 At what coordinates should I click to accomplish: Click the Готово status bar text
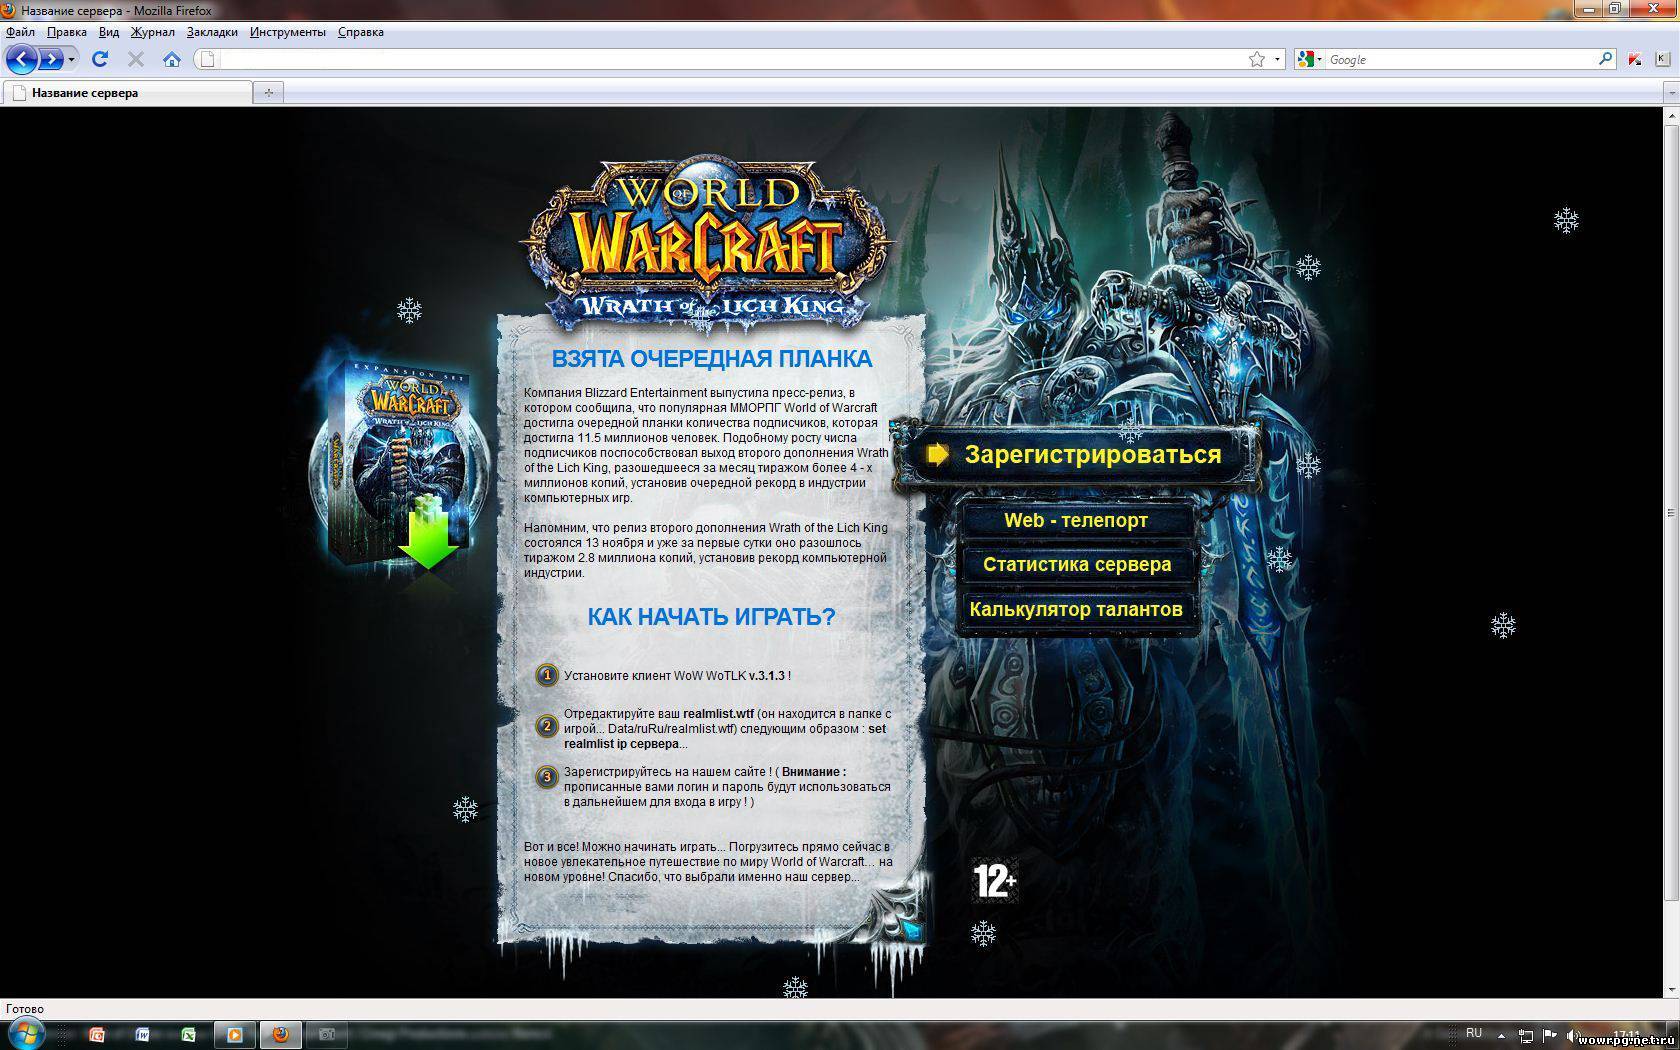coord(25,1009)
